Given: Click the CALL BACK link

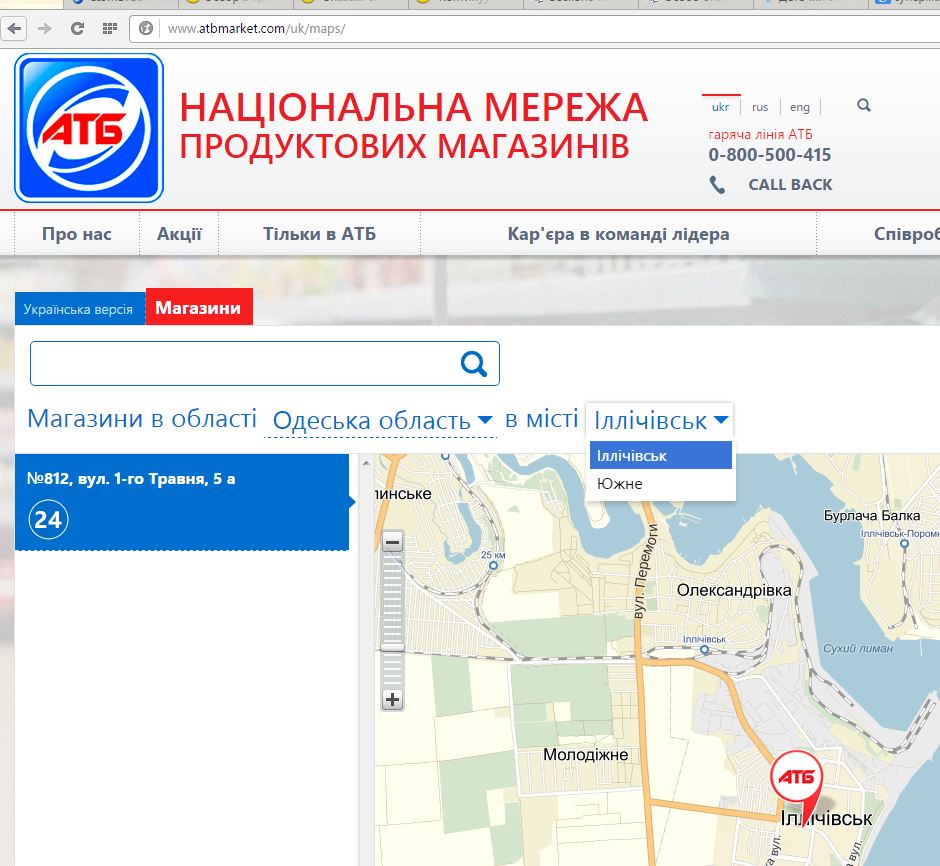Looking at the screenshot, I should click(x=790, y=185).
